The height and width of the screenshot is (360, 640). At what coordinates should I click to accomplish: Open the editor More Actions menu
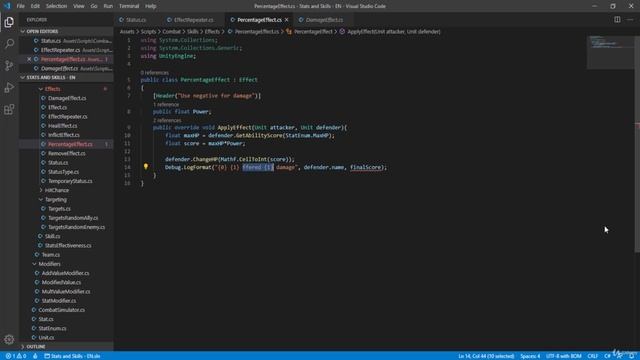[x=630, y=20]
